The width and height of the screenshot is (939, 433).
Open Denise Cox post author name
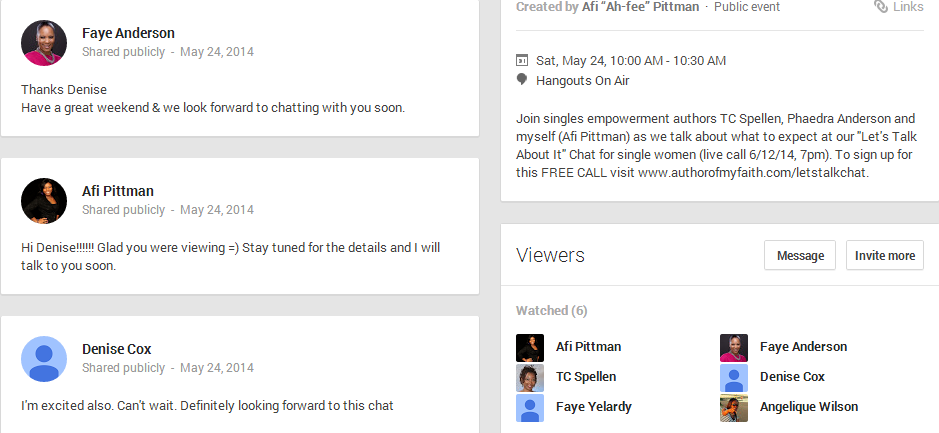coord(117,349)
